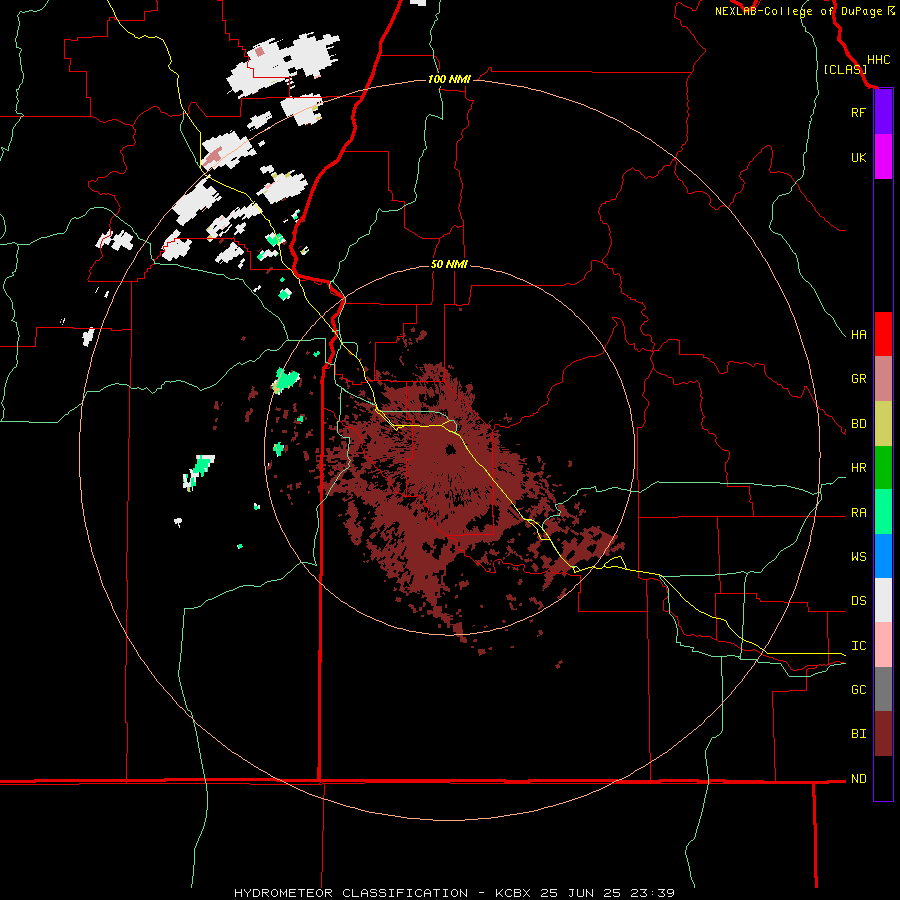Click the HHC product code label
Viewport: 900px width, 900px height.
tap(879, 60)
